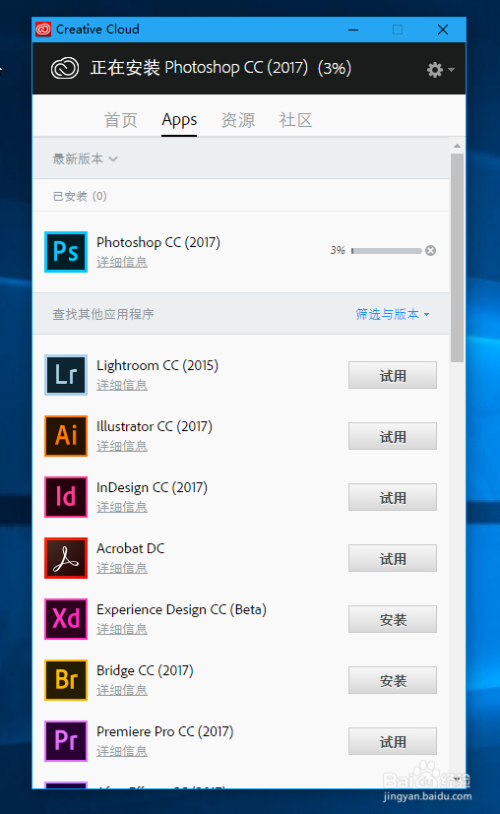The height and width of the screenshot is (814, 500).
Task: Click the Bridge CC app icon
Action: click(66, 680)
